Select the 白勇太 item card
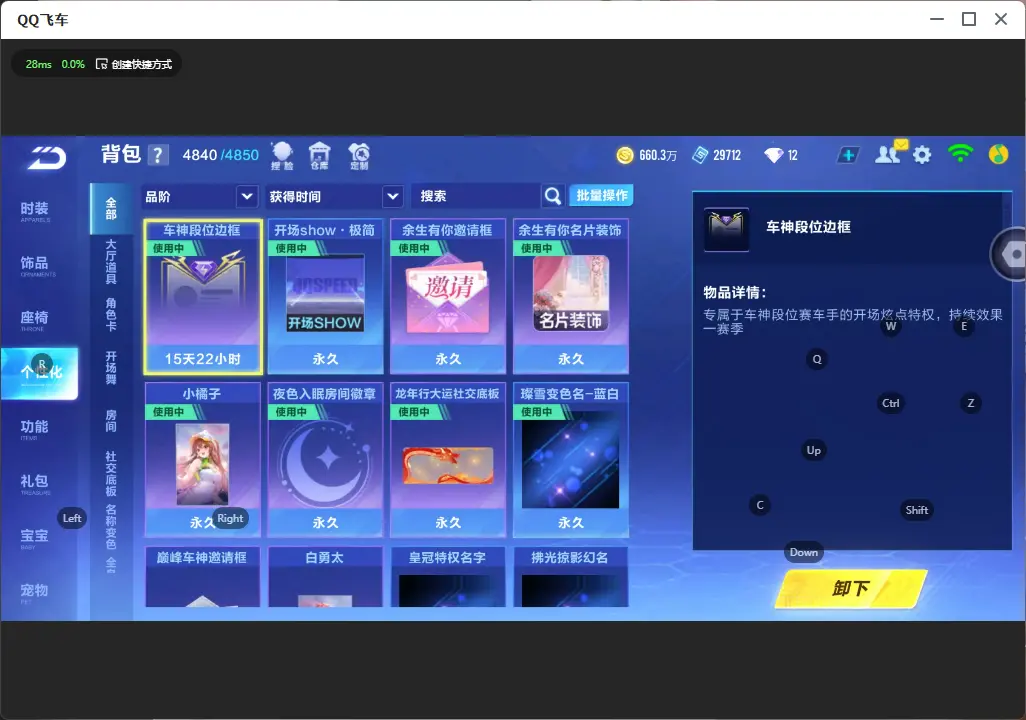Viewport: 1026px width, 720px height. pos(325,577)
